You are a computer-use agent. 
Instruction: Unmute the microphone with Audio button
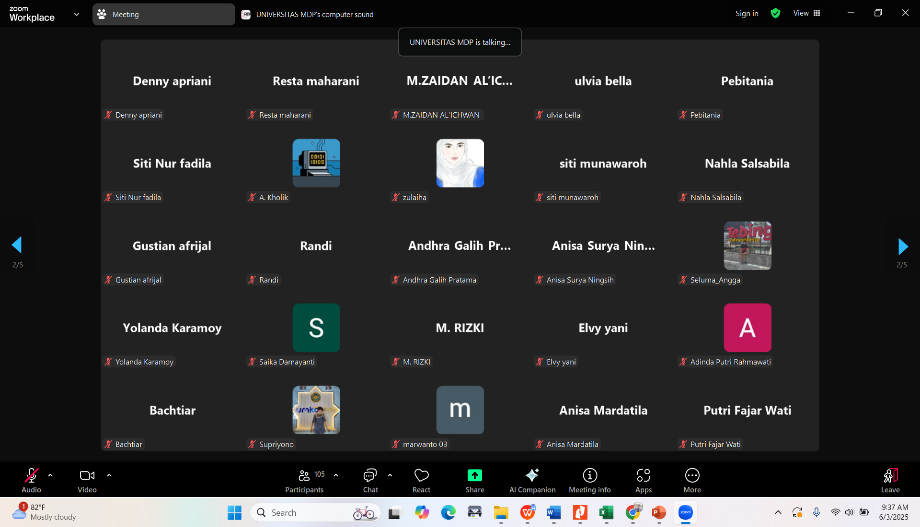(31, 479)
